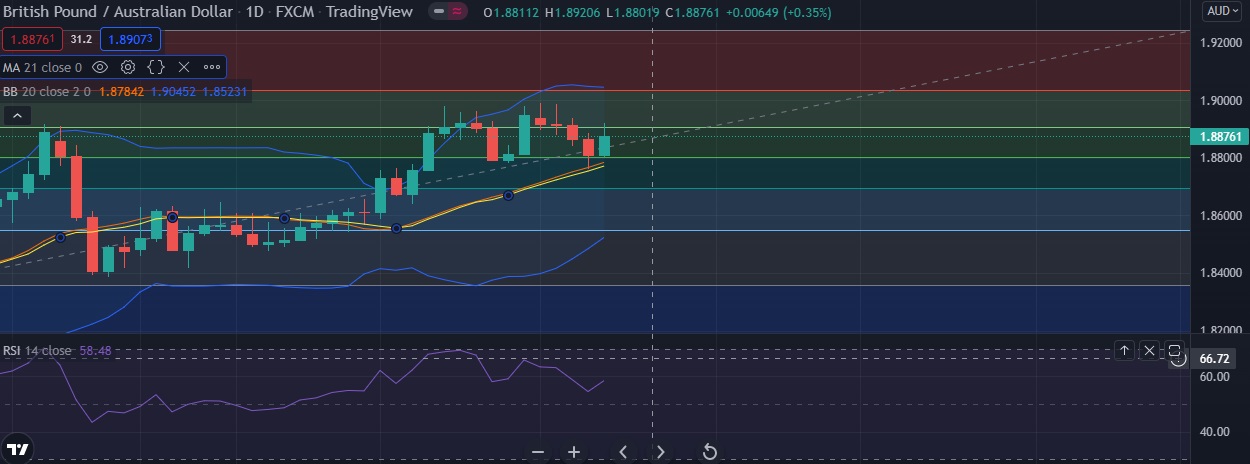Open the MA indicator more options menu
The image size is (1250, 464).
click(x=212, y=67)
